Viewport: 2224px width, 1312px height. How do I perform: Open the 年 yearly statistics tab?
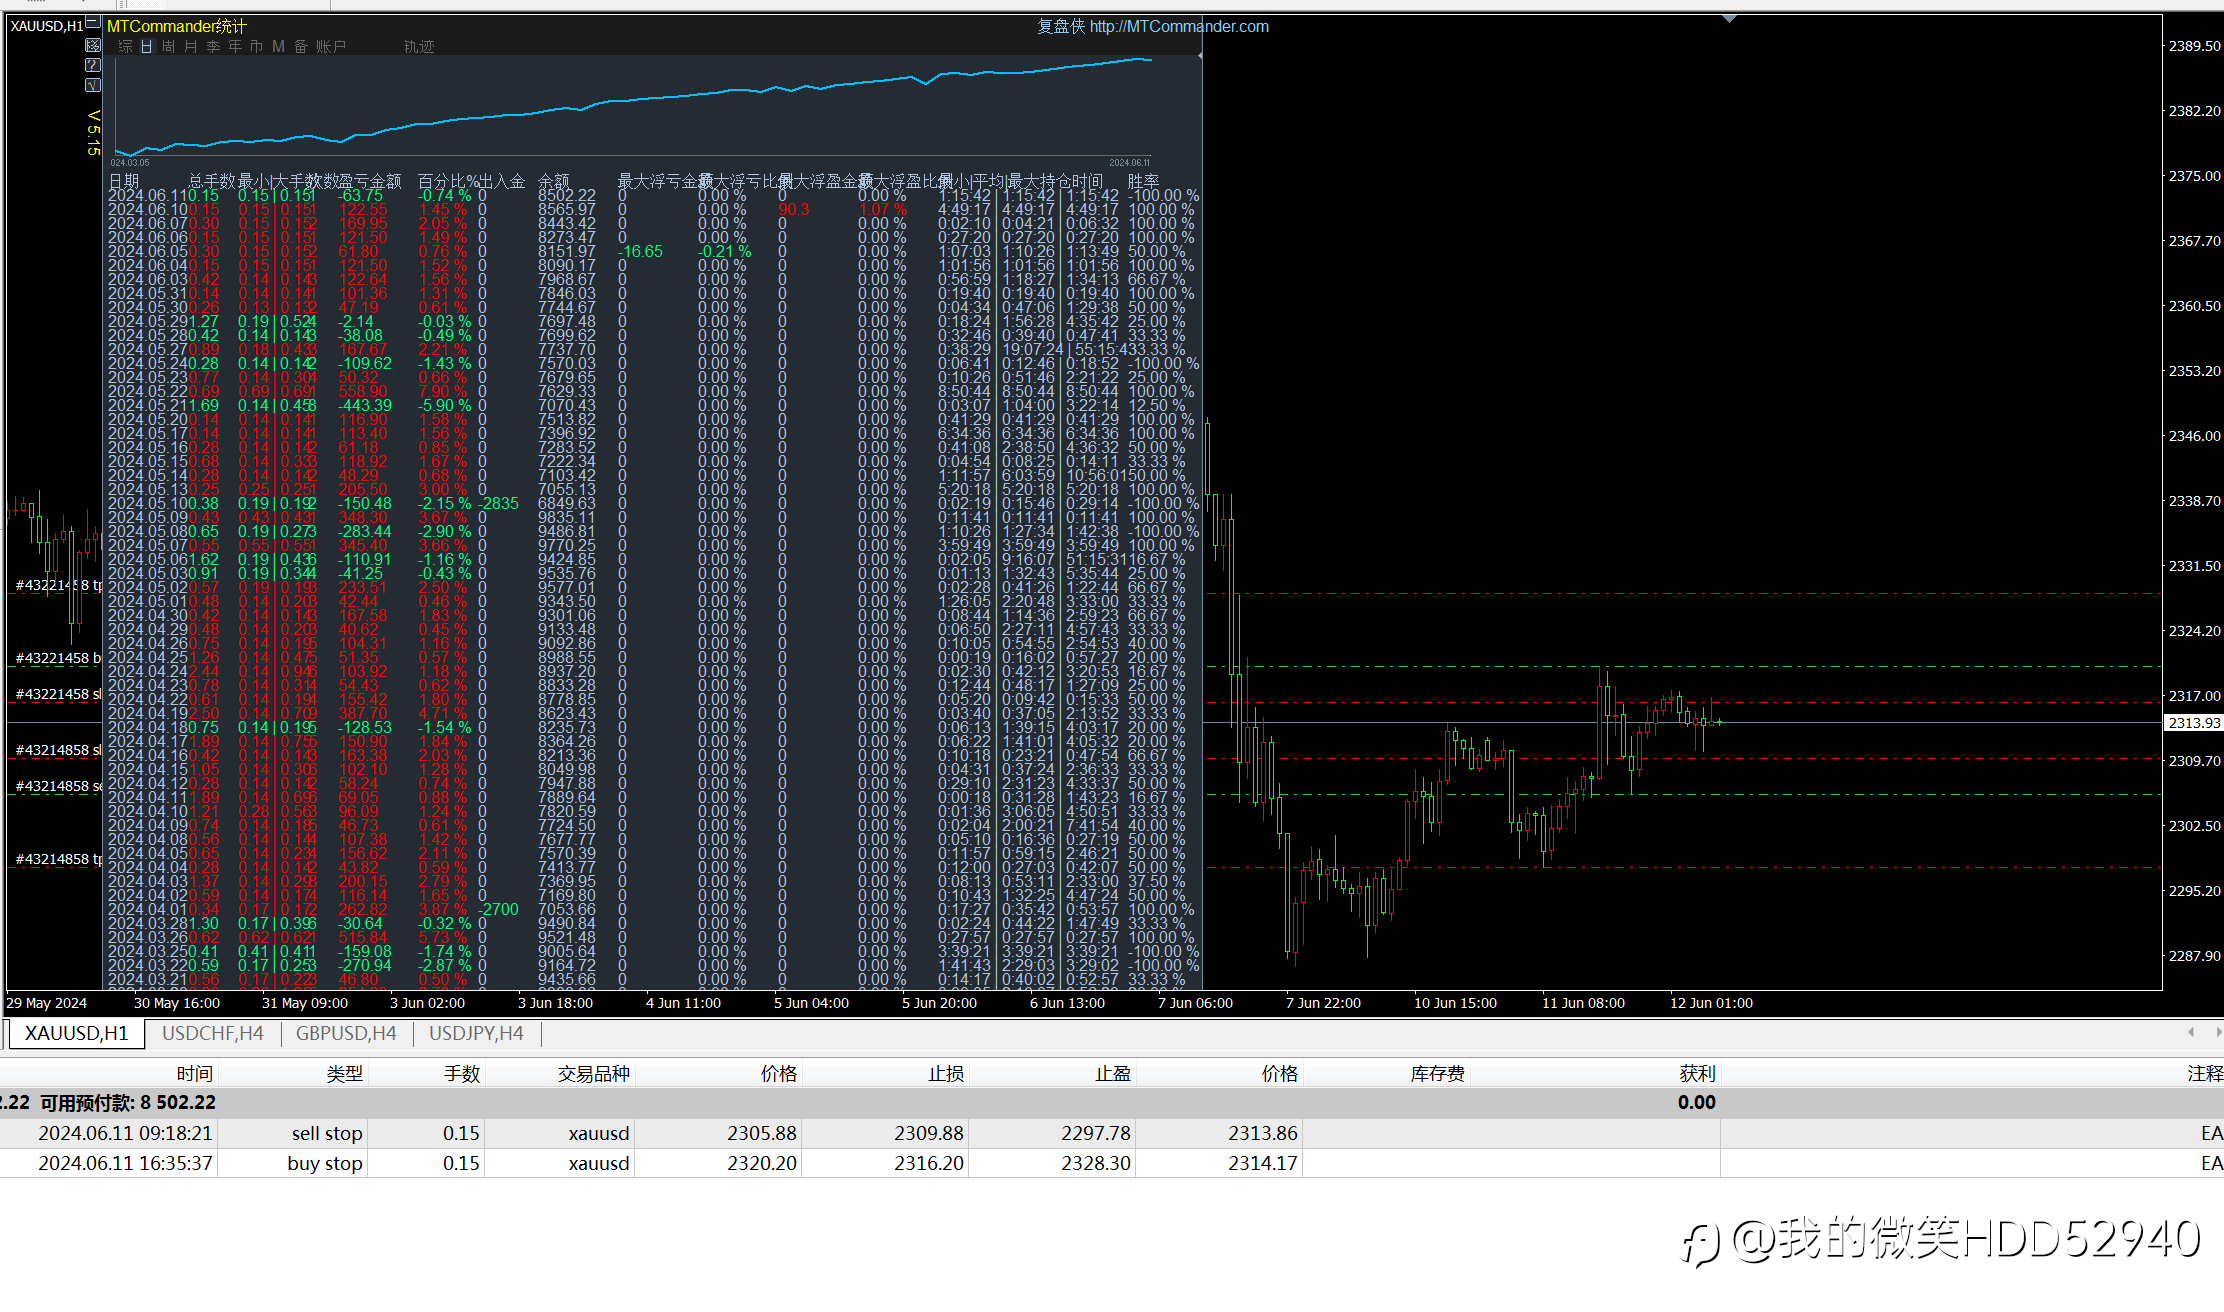pyautogui.click(x=235, y=46)
